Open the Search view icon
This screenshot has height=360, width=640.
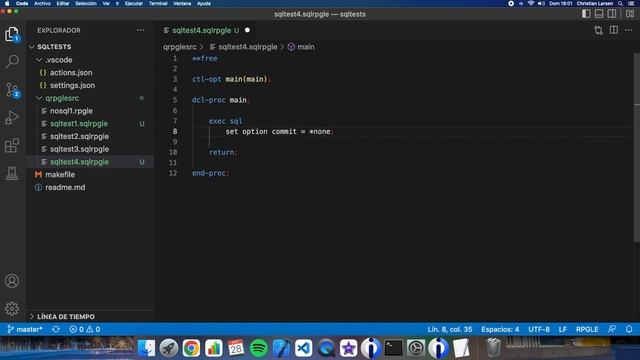pos(12,62)
